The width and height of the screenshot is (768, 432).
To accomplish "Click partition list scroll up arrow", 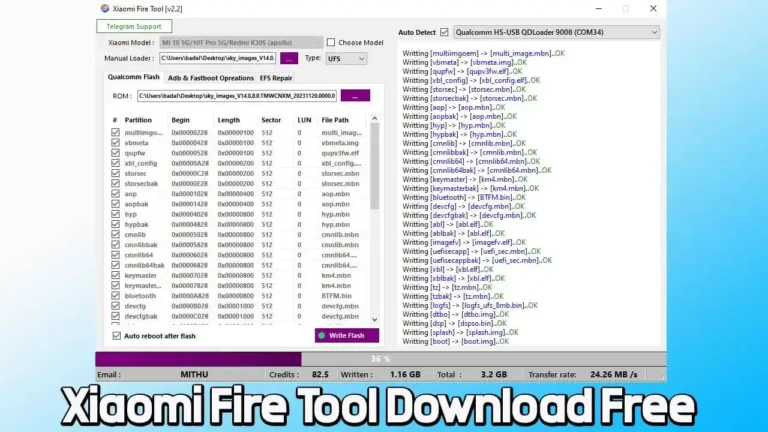I will point(375,119).
